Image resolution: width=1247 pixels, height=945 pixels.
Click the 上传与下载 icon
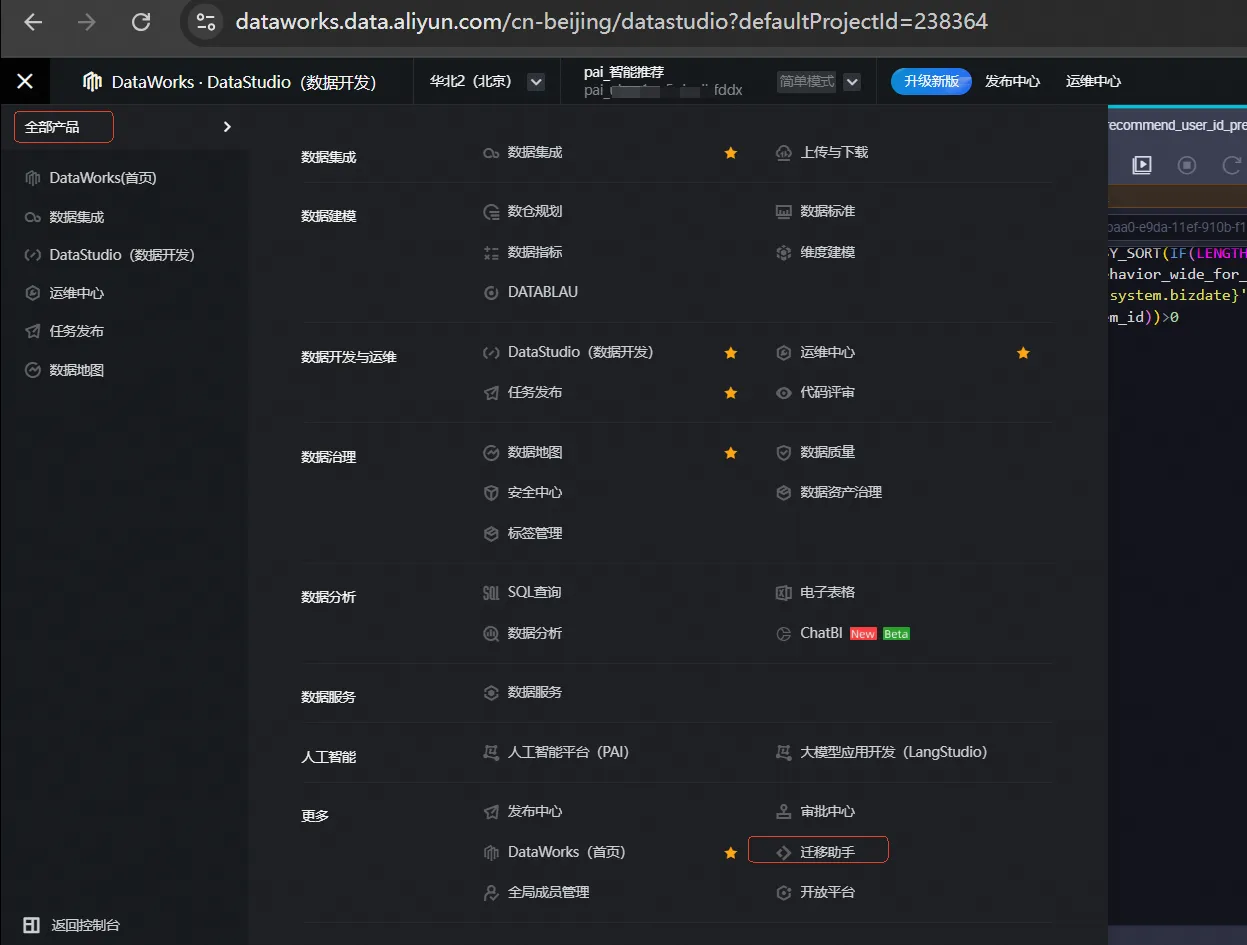pyautogui.click(x=784, y=153)
